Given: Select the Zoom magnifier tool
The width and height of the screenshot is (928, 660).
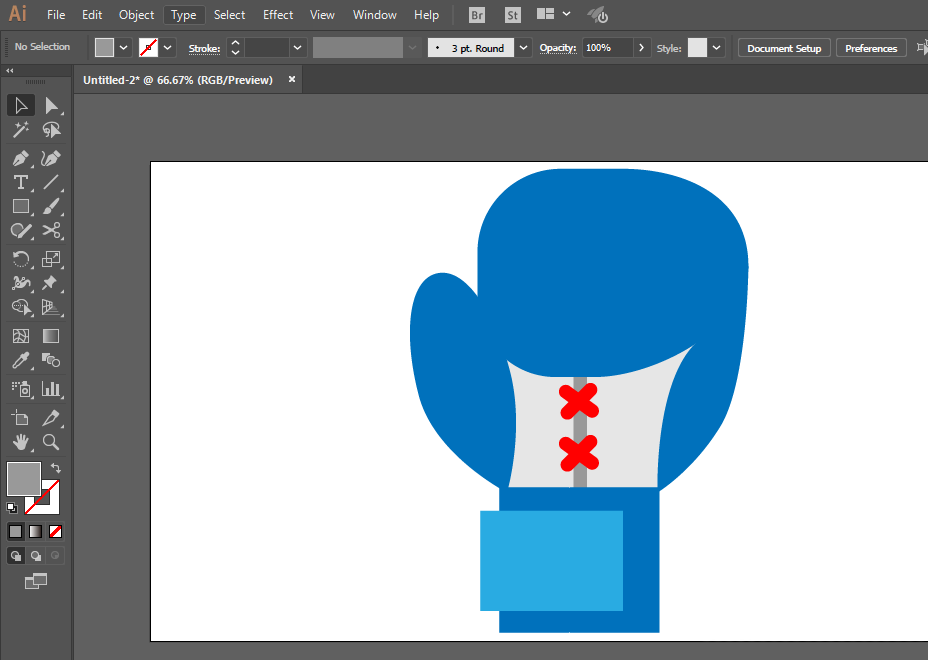Looking at the screenshot, I should click(51, 442).
